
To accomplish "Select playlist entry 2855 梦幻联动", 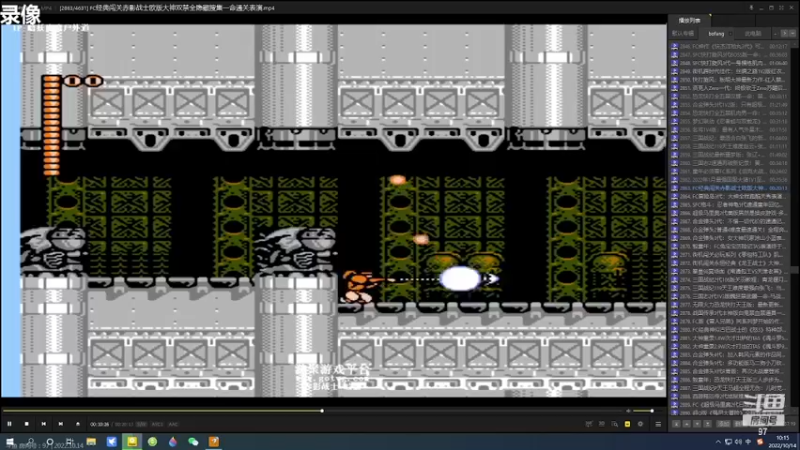I will (730, 121).
